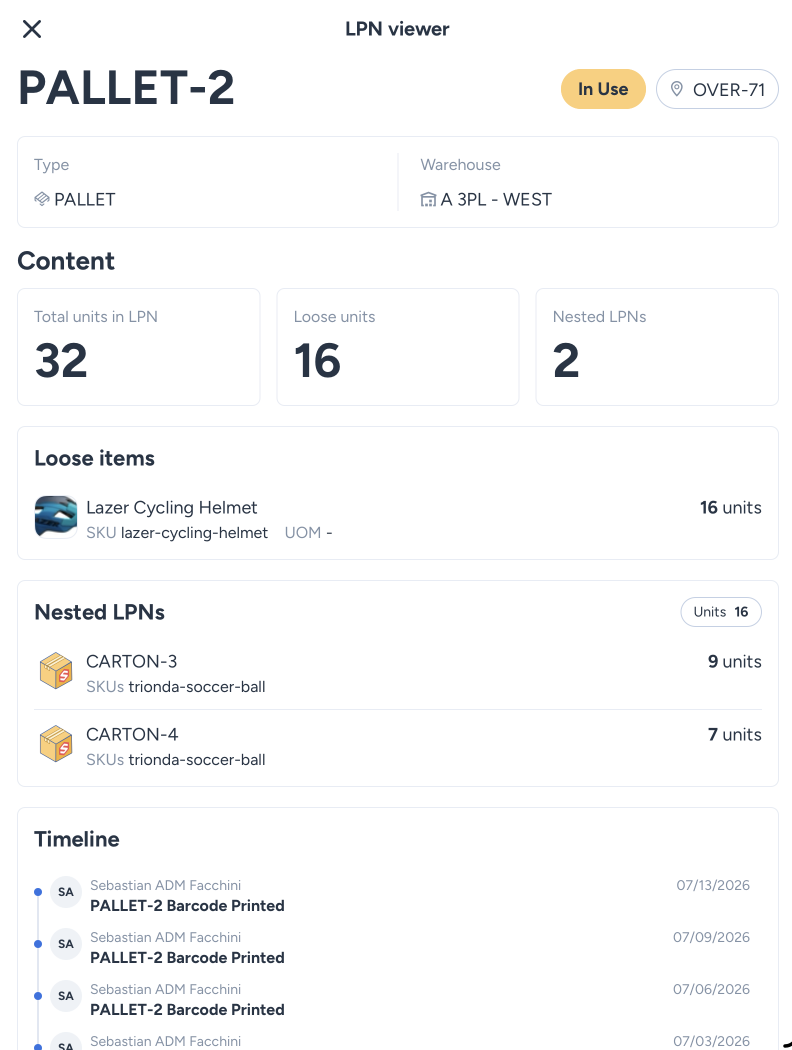Image resolution: width=792 pixels, height=1050 pixels.
Task: Click the CARTON-3 box icon
Action: 56,670
